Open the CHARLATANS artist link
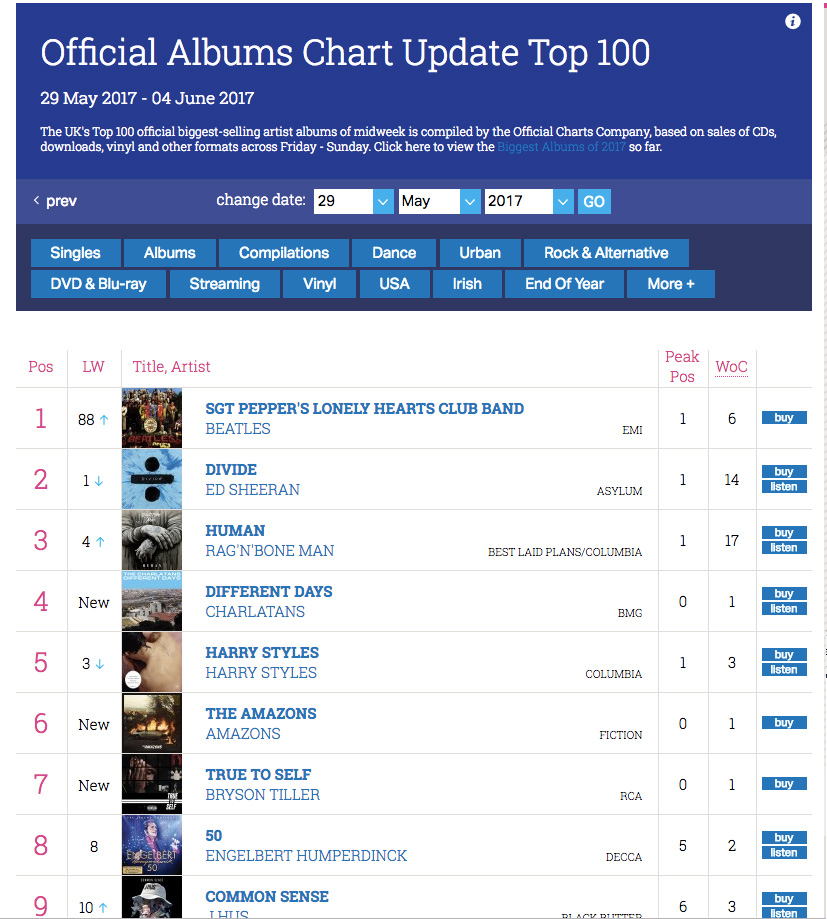This screenshot has height=919, width=827. (255, 612)
